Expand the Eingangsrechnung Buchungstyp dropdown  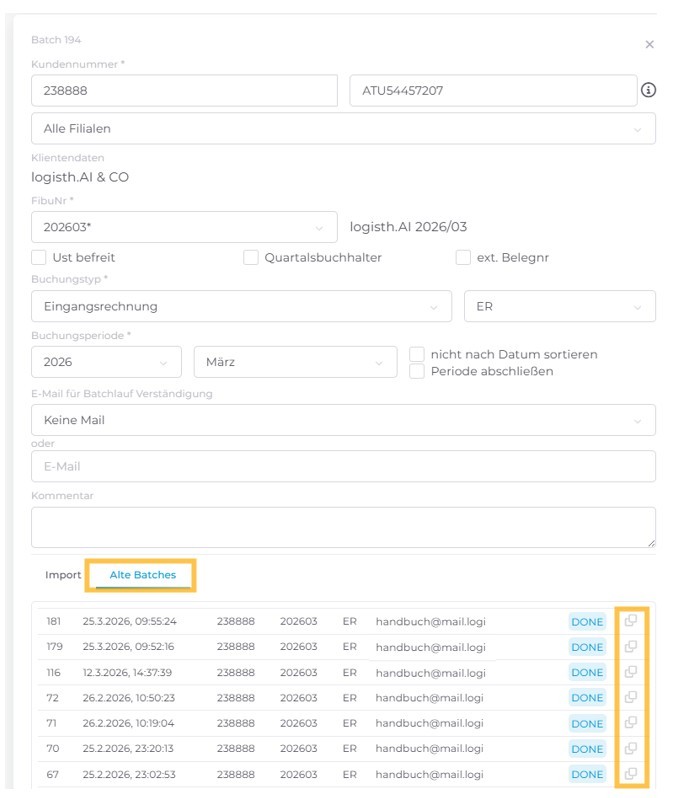[x=241, y=306]
